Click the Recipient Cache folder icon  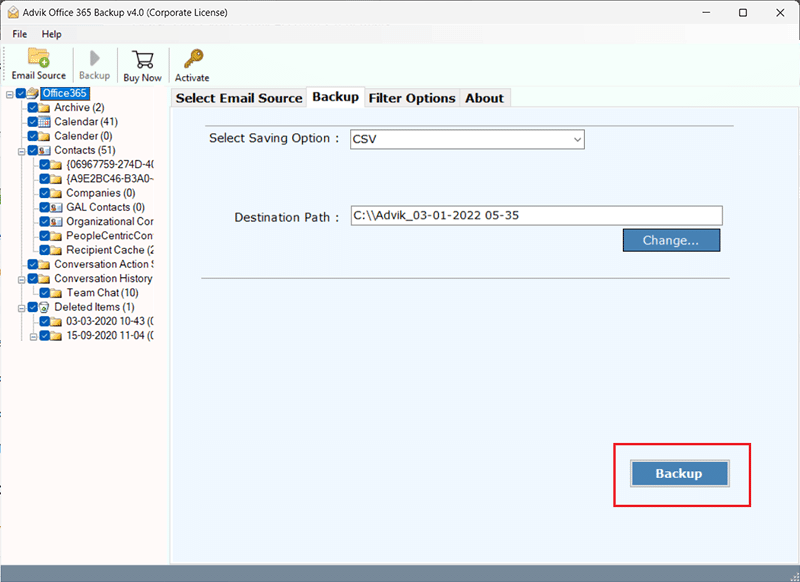coord(56,250)
